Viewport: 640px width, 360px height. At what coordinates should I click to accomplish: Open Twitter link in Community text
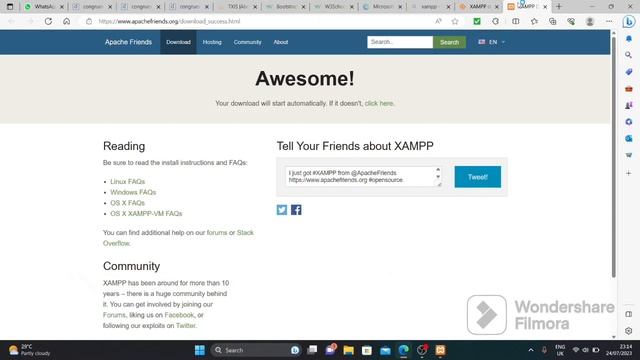(186, 325)
